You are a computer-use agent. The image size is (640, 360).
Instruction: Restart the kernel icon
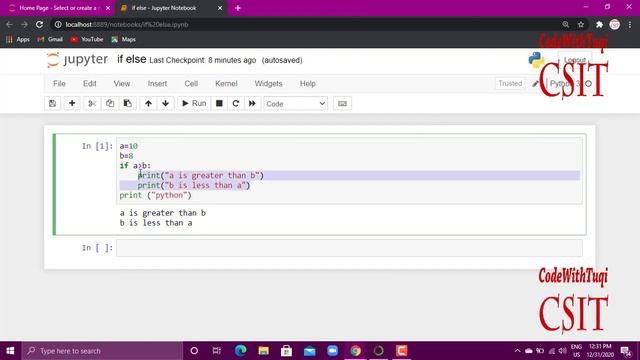point(236,104)
